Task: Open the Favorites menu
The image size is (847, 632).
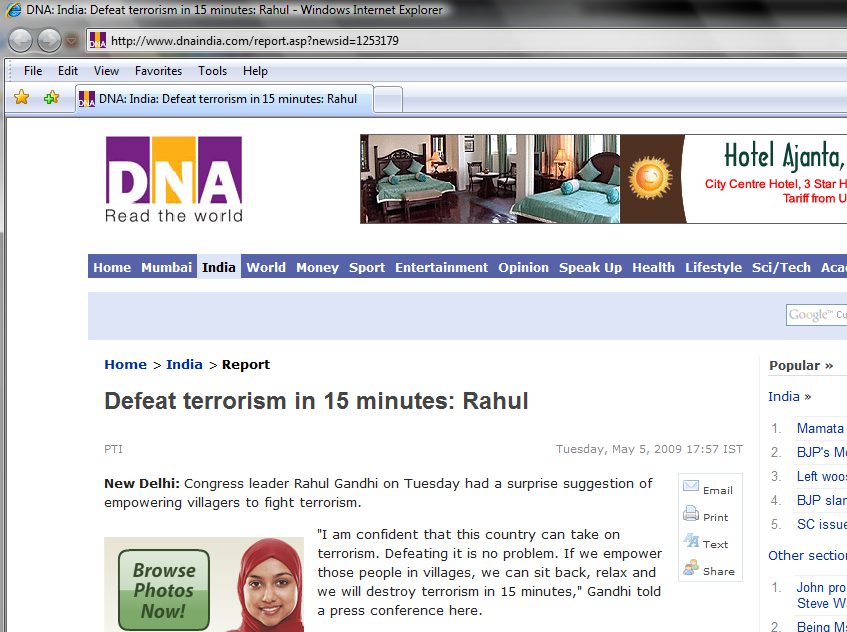Action: [x=158, y=71]
